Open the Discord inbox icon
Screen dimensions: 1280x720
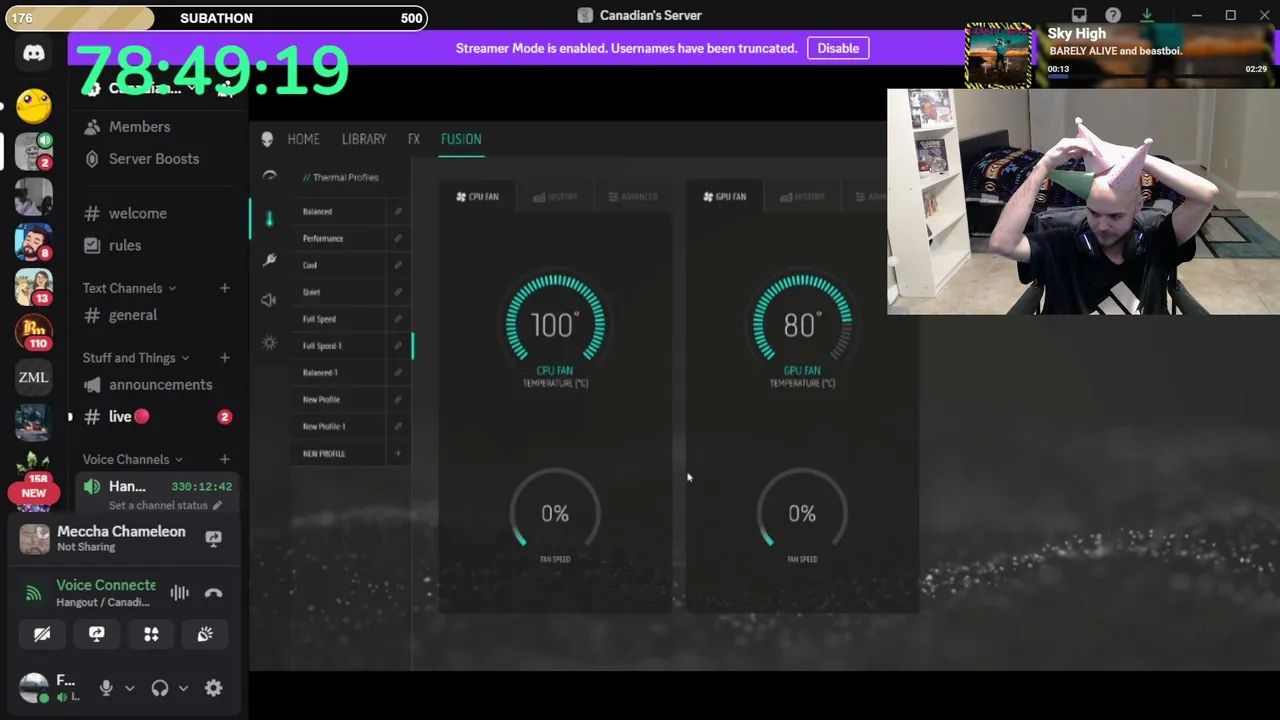[1079, 15]
